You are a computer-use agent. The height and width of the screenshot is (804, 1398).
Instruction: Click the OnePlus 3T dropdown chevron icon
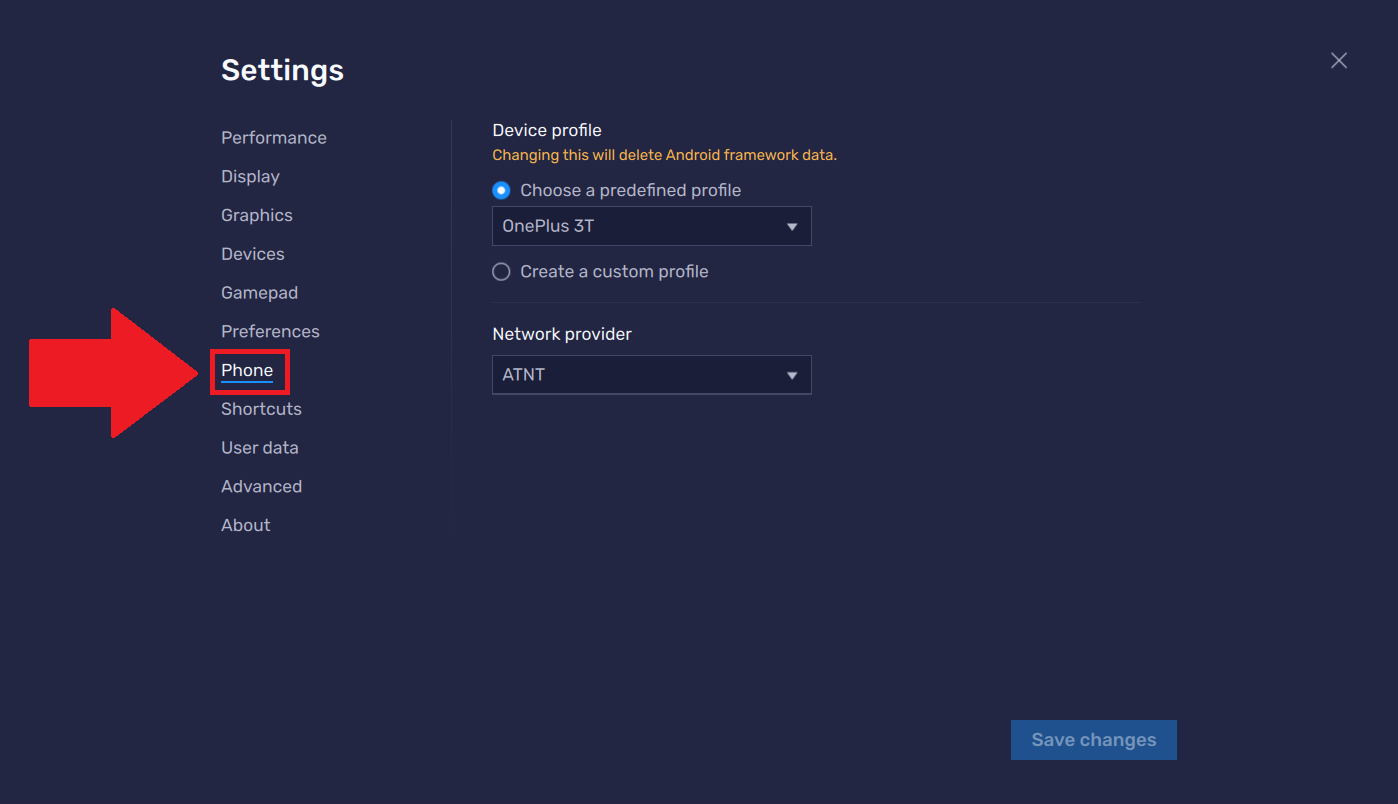point(792,226)
